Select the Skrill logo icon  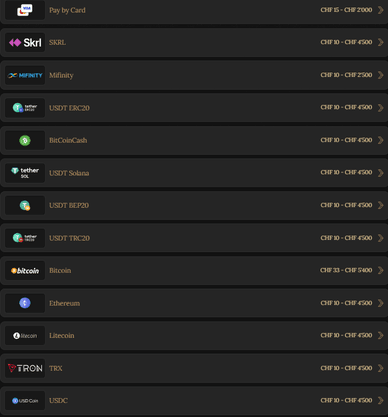pos(25,42)
